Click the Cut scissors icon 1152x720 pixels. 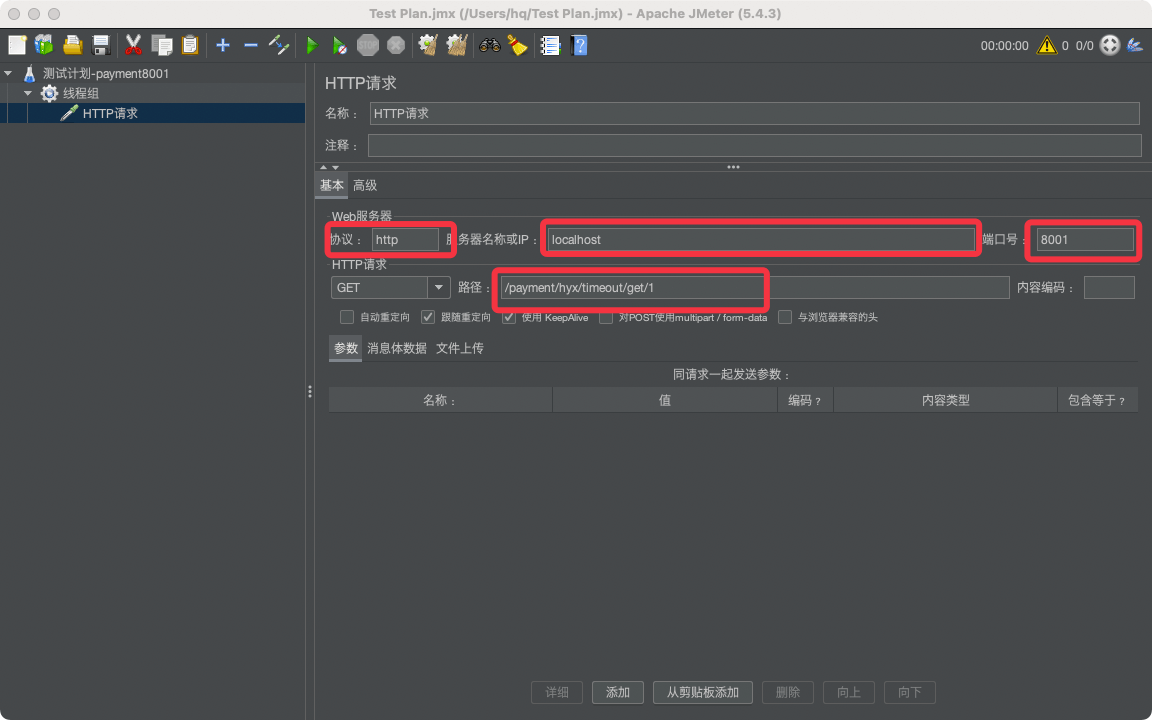(133, 46)
